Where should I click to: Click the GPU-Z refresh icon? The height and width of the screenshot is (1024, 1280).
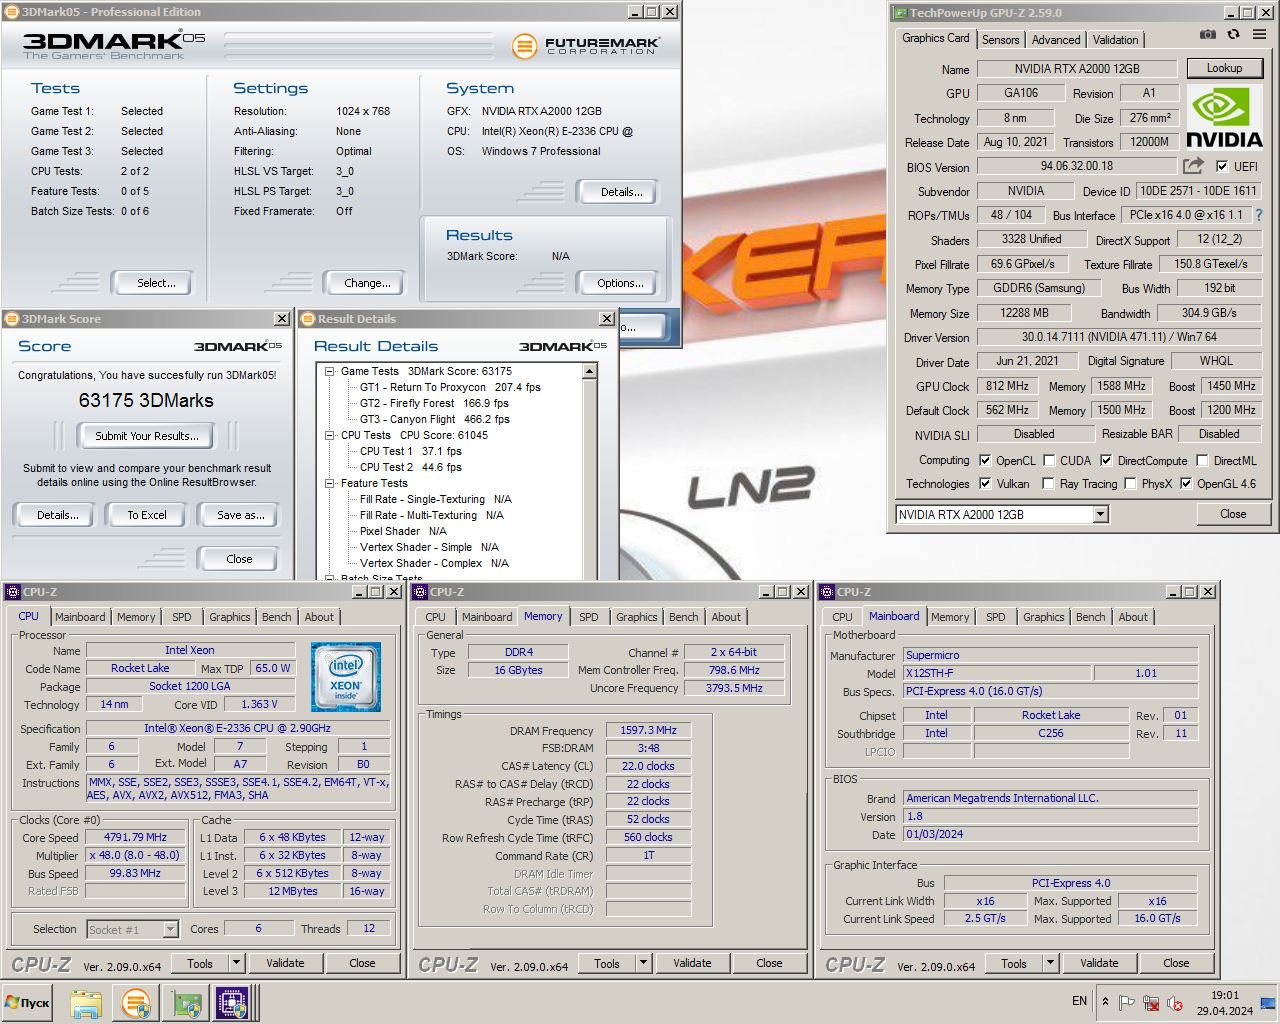1234,35
